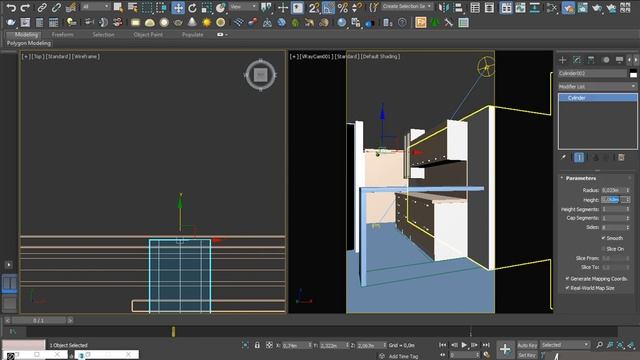Select the Link tool

42,7
